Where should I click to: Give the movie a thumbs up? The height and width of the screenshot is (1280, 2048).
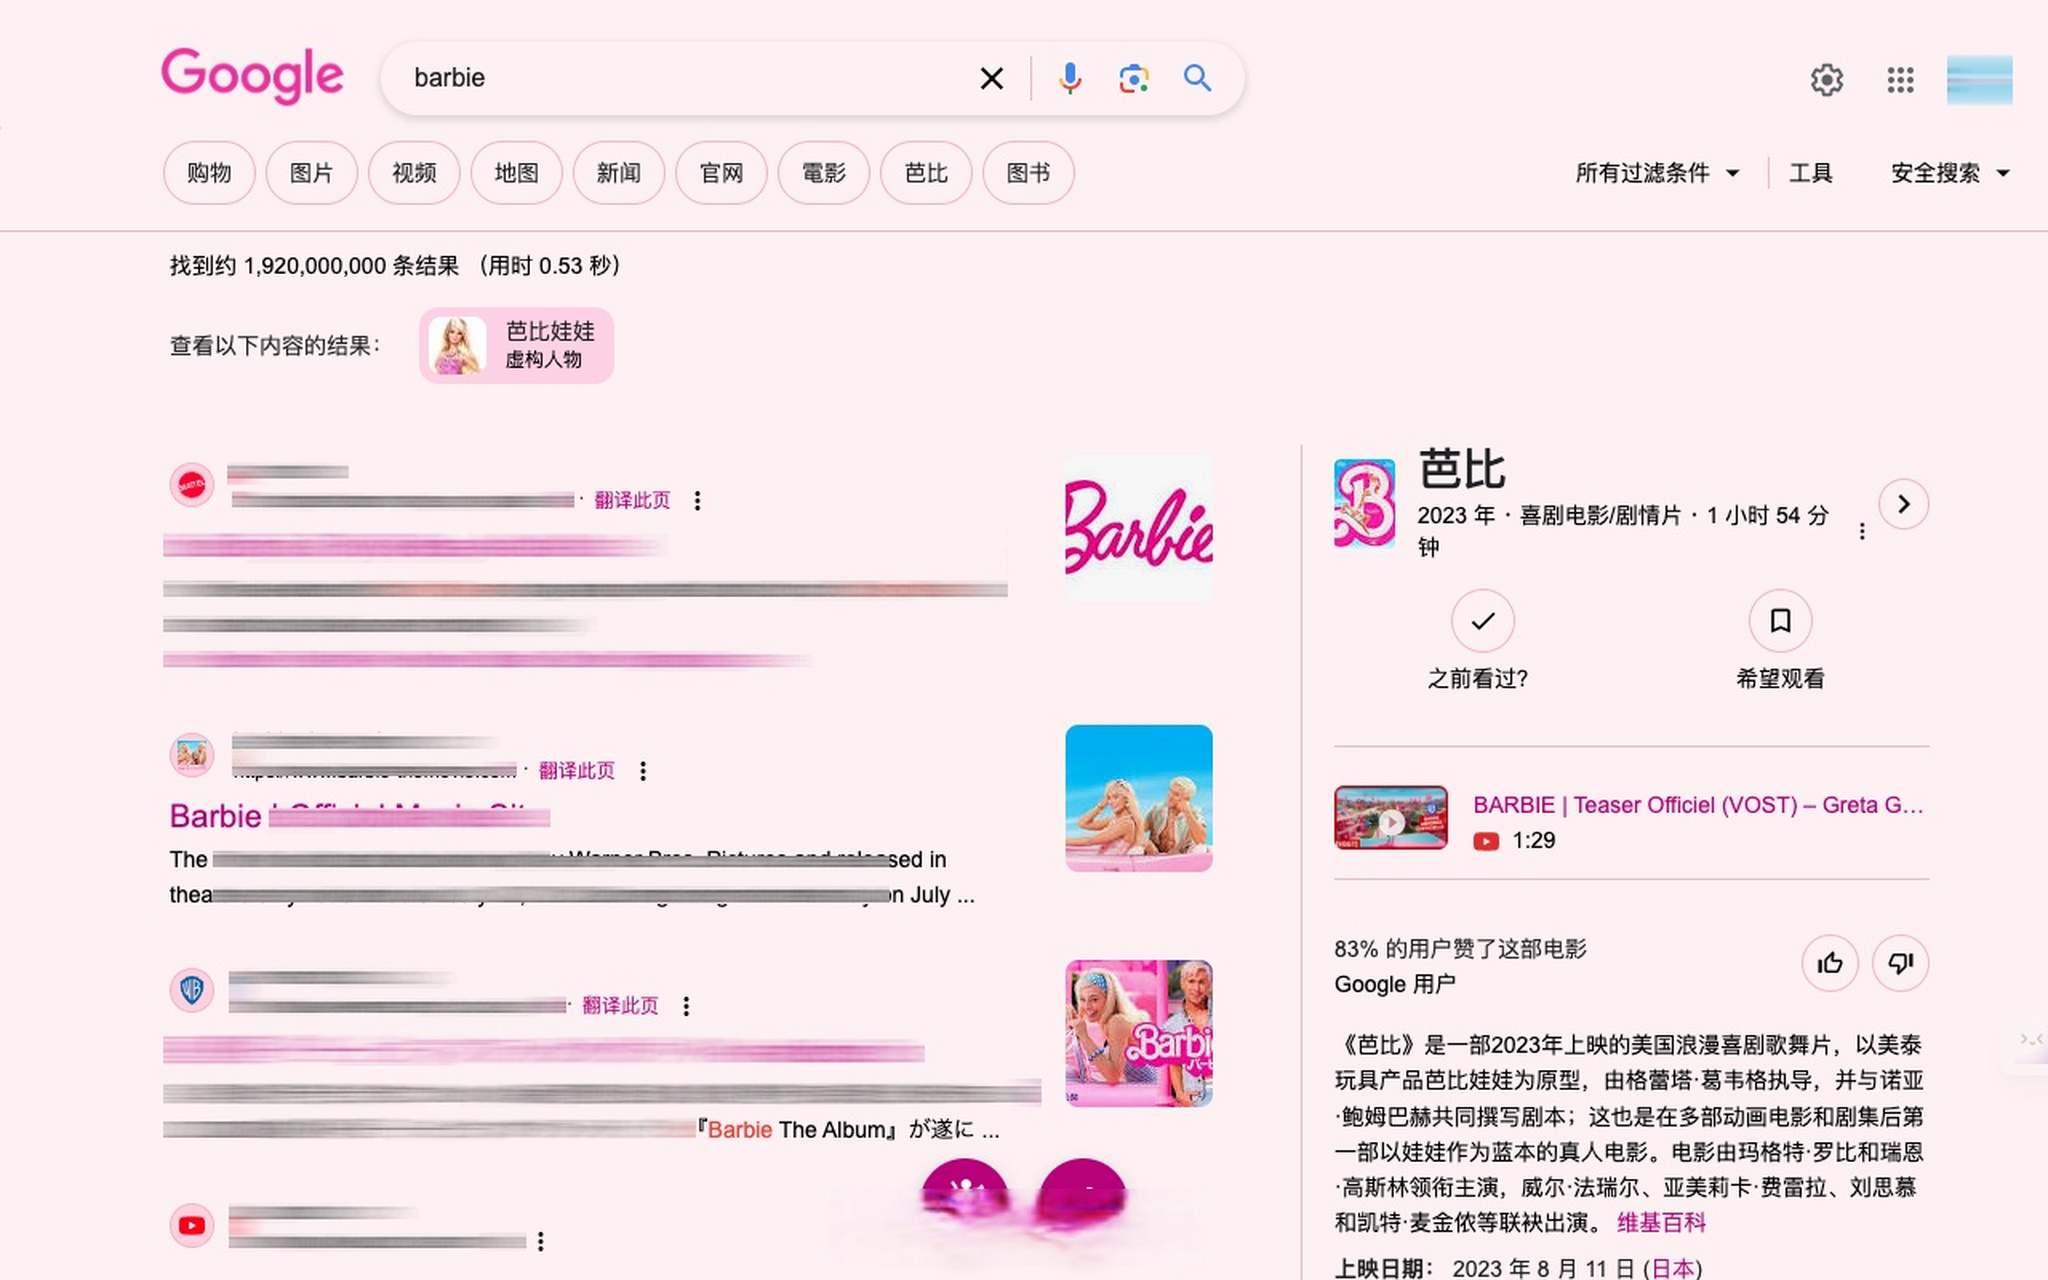tap(1829, 962)
